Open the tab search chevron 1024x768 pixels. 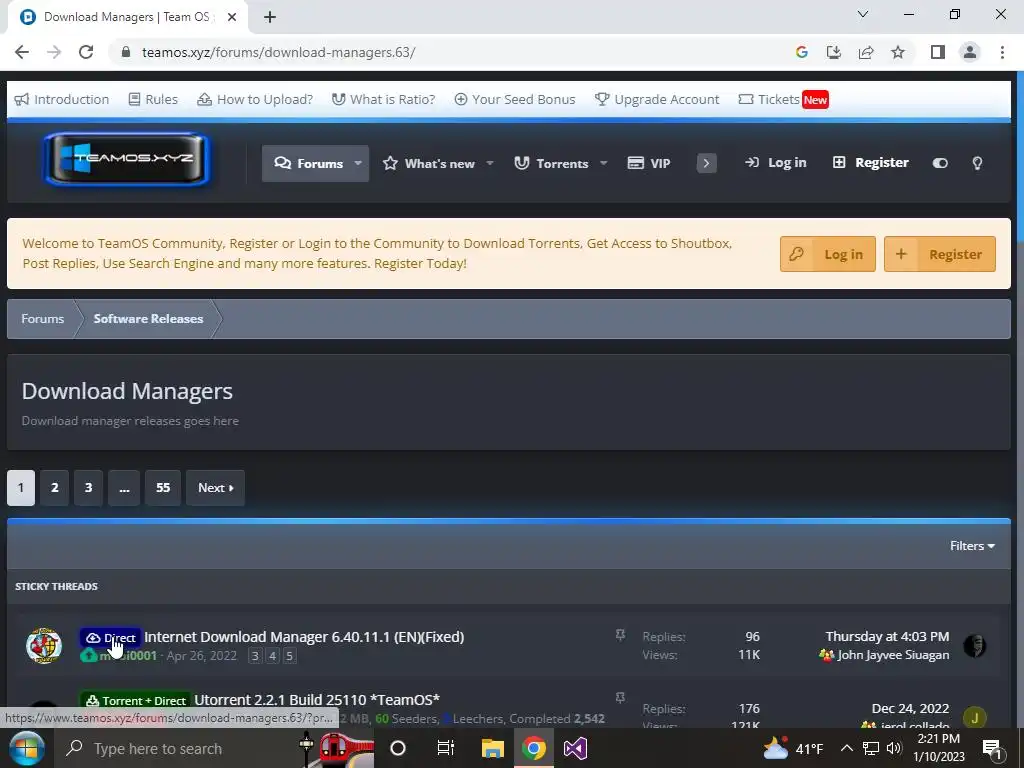(x=863, y=14)
